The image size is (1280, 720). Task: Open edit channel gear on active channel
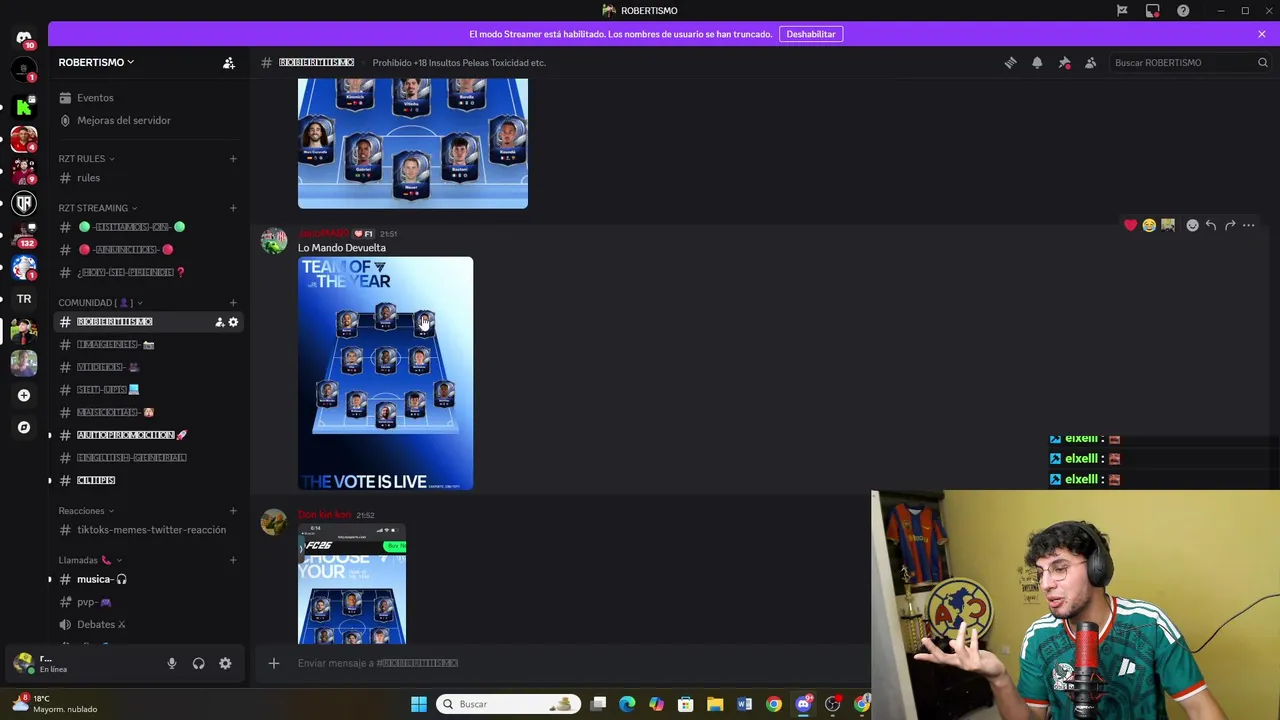click(x=233, y=322)
